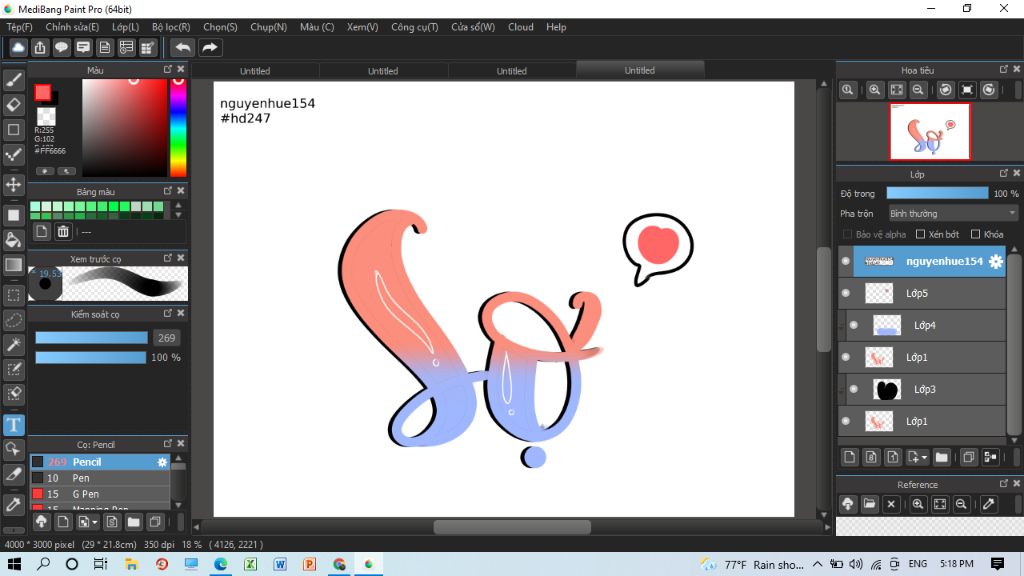1024x576 pixels.
Task: Open the Cửa sổ(W) menu
Action: (x=473, y=27)
